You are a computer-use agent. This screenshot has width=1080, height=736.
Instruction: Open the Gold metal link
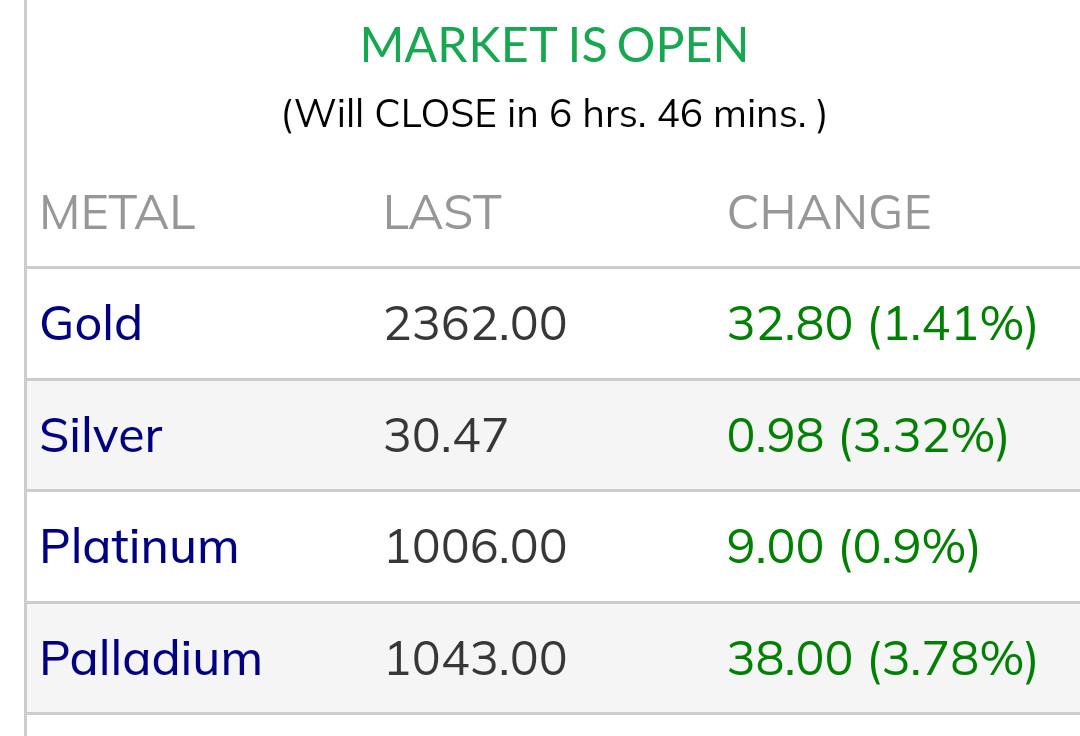pos(91,324)
